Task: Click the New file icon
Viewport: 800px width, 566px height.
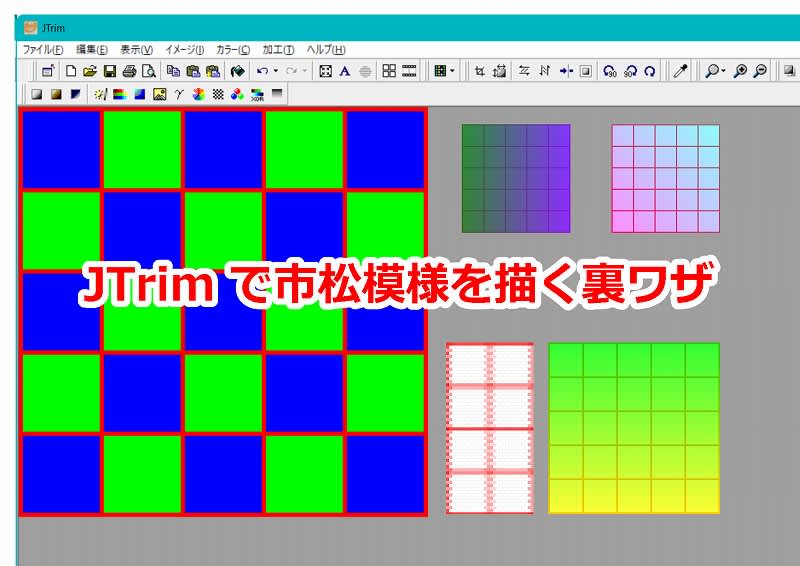Action: coord(71,71)
